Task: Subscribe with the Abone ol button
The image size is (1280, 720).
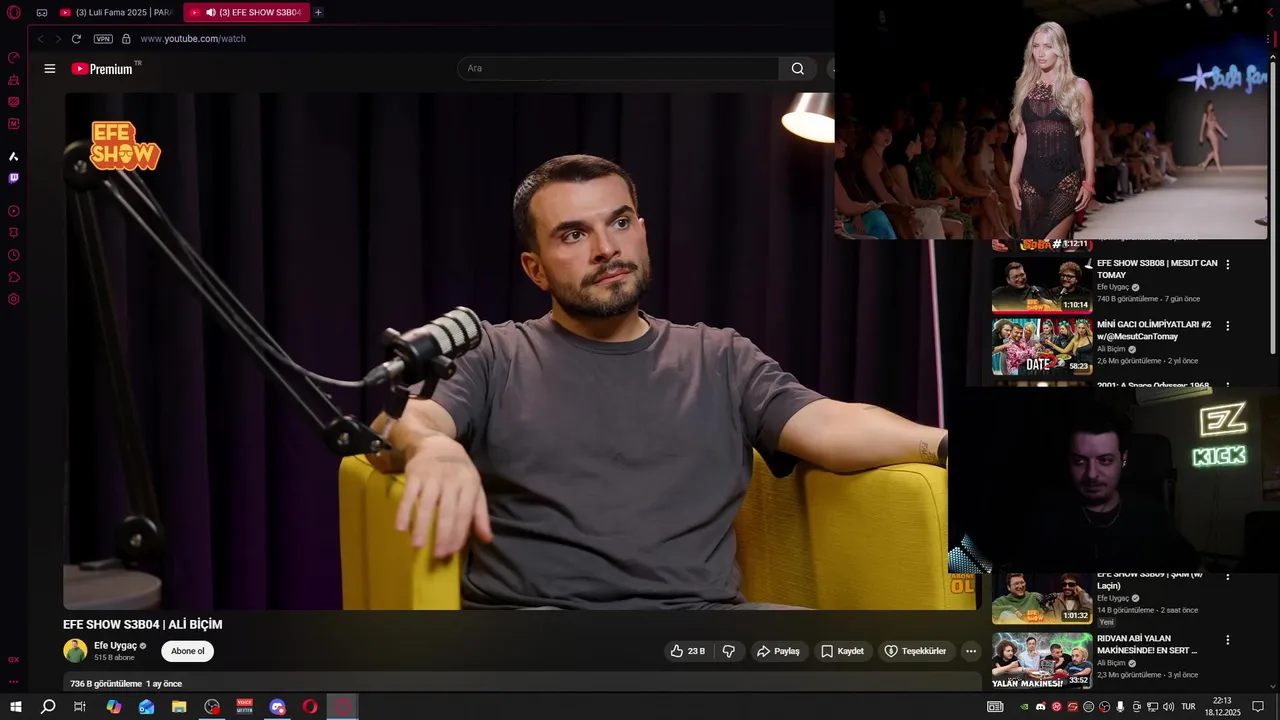Action: [187, 651]
